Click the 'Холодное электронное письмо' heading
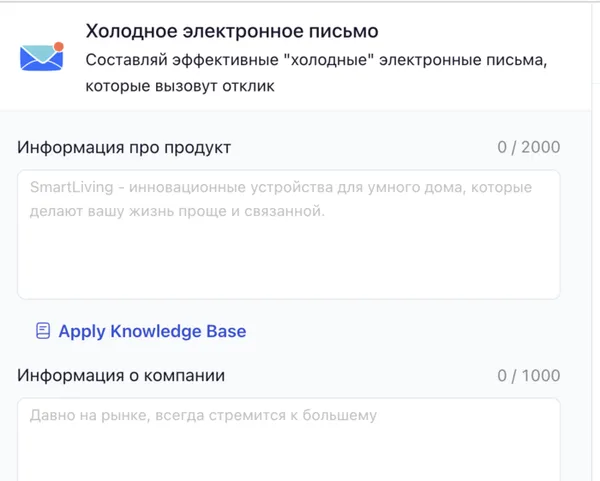 tap(232, 33)
